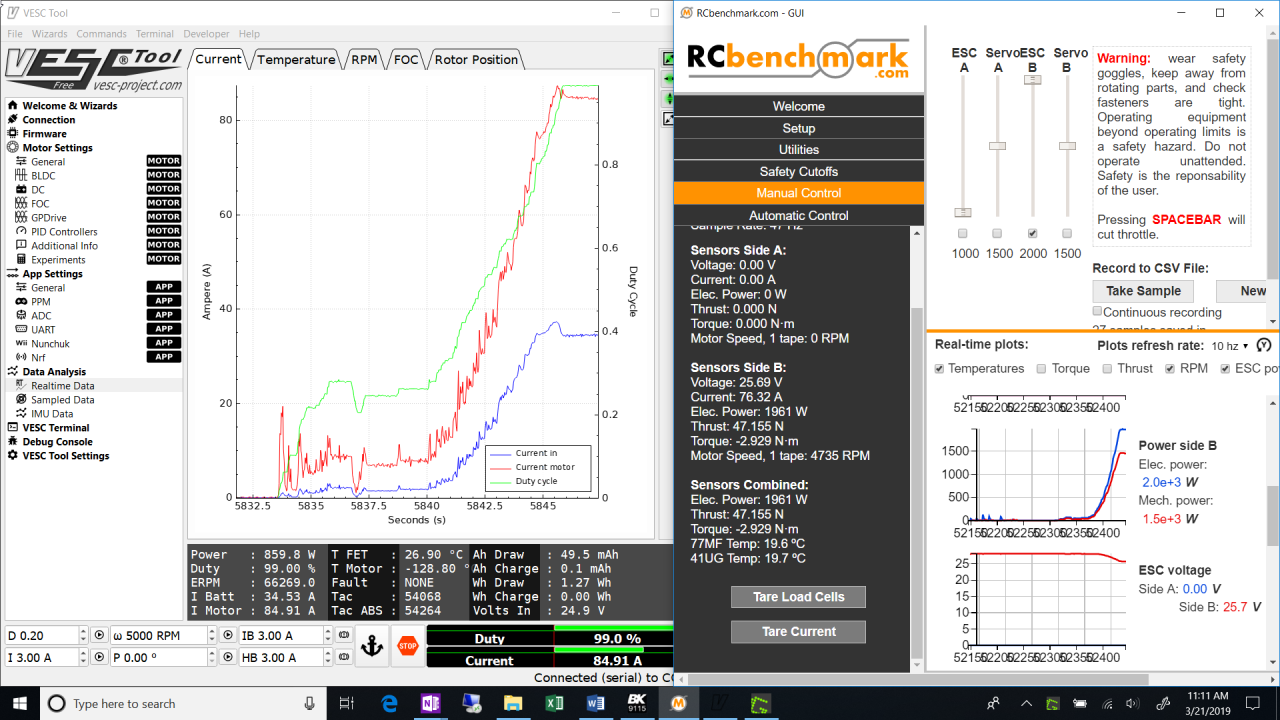Open the Plots refresh rate 10 hz dropdown

(x=1230, y=345)
